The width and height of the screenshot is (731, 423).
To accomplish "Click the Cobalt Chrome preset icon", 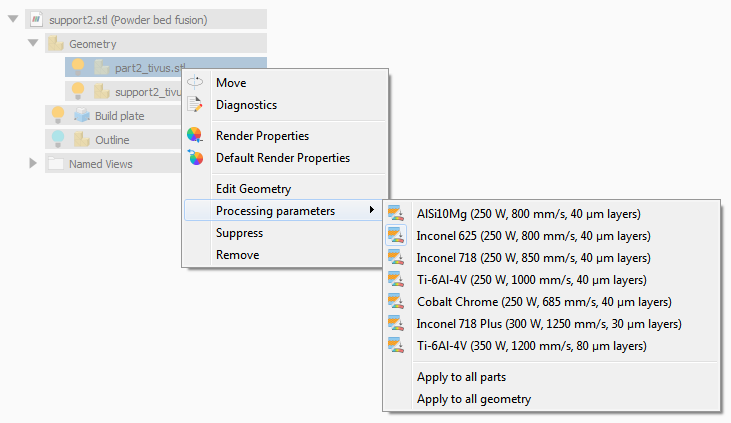I will [396, 302].
